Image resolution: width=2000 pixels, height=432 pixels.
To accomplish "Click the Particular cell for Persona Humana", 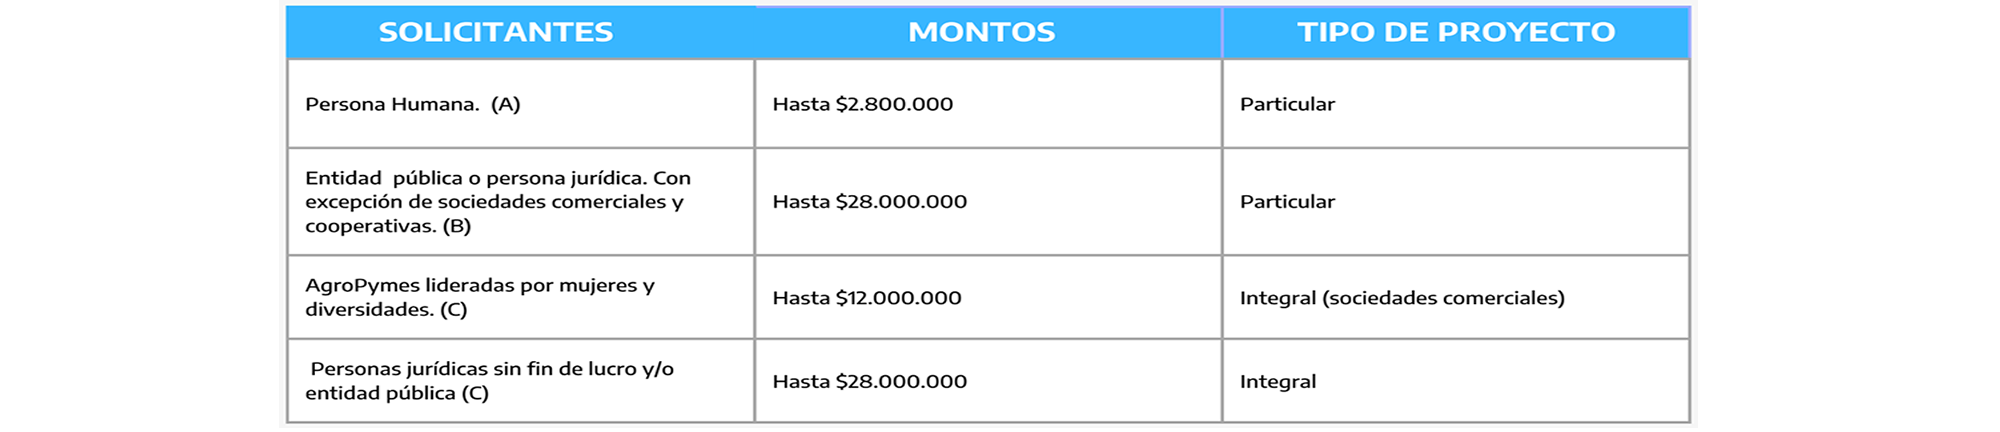I will pyautogui.click(x=1456, y=104).
